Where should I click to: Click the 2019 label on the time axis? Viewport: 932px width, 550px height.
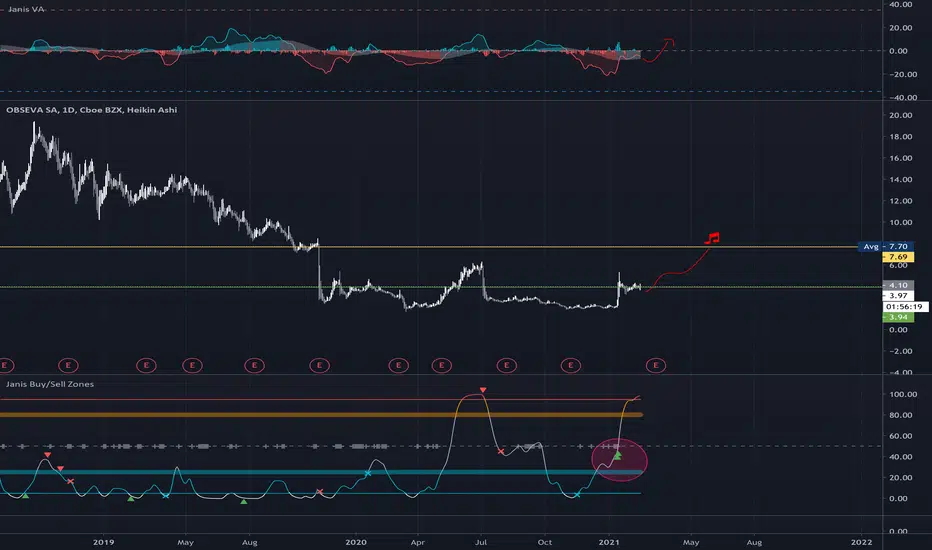click(x=103, y=542)
